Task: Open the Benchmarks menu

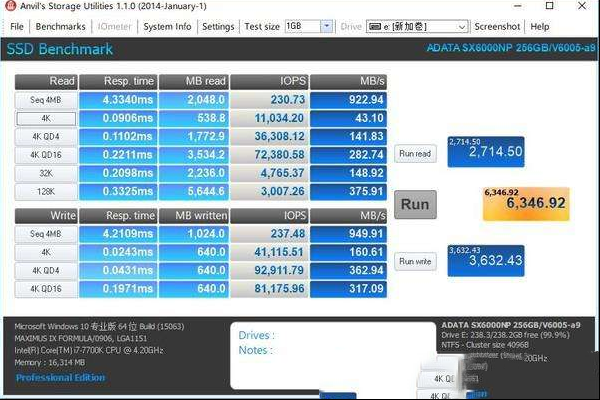Action: coord(60,26)
